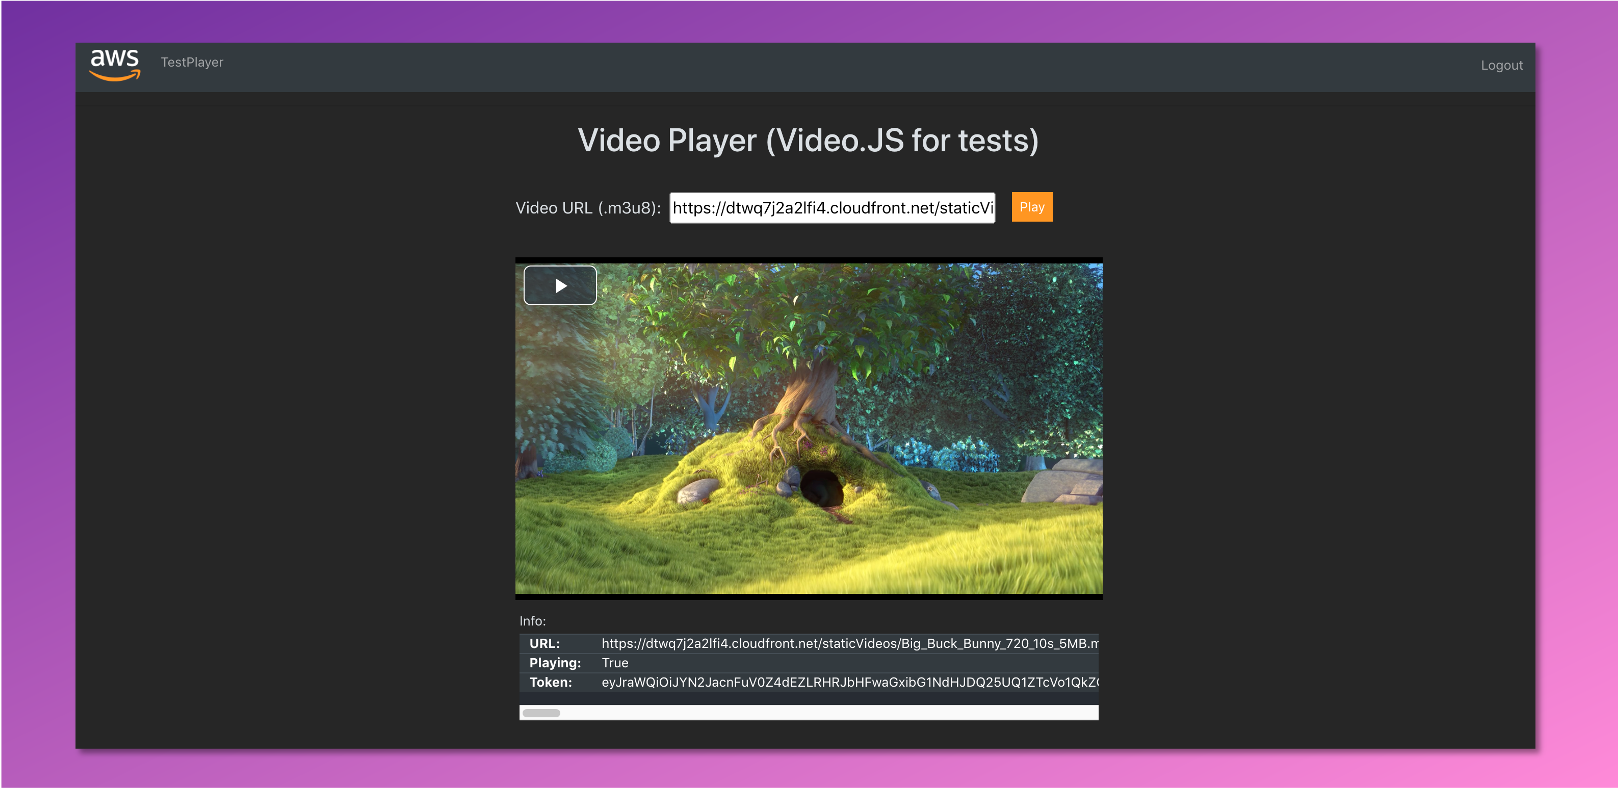Select the Playing value 'True'
The height and width of the screenshot is (789, 1618).
[x=615, y=663]
